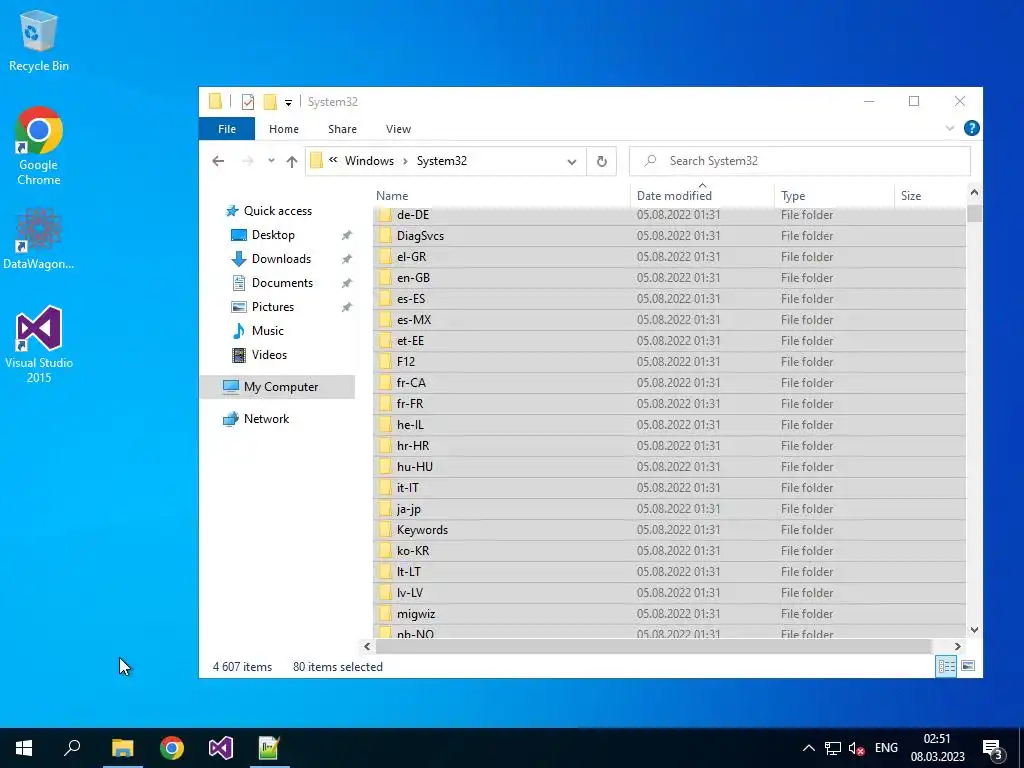Select My Computer in navigation pane
This screenshot has height=768, width=1024.
[280, 387]
